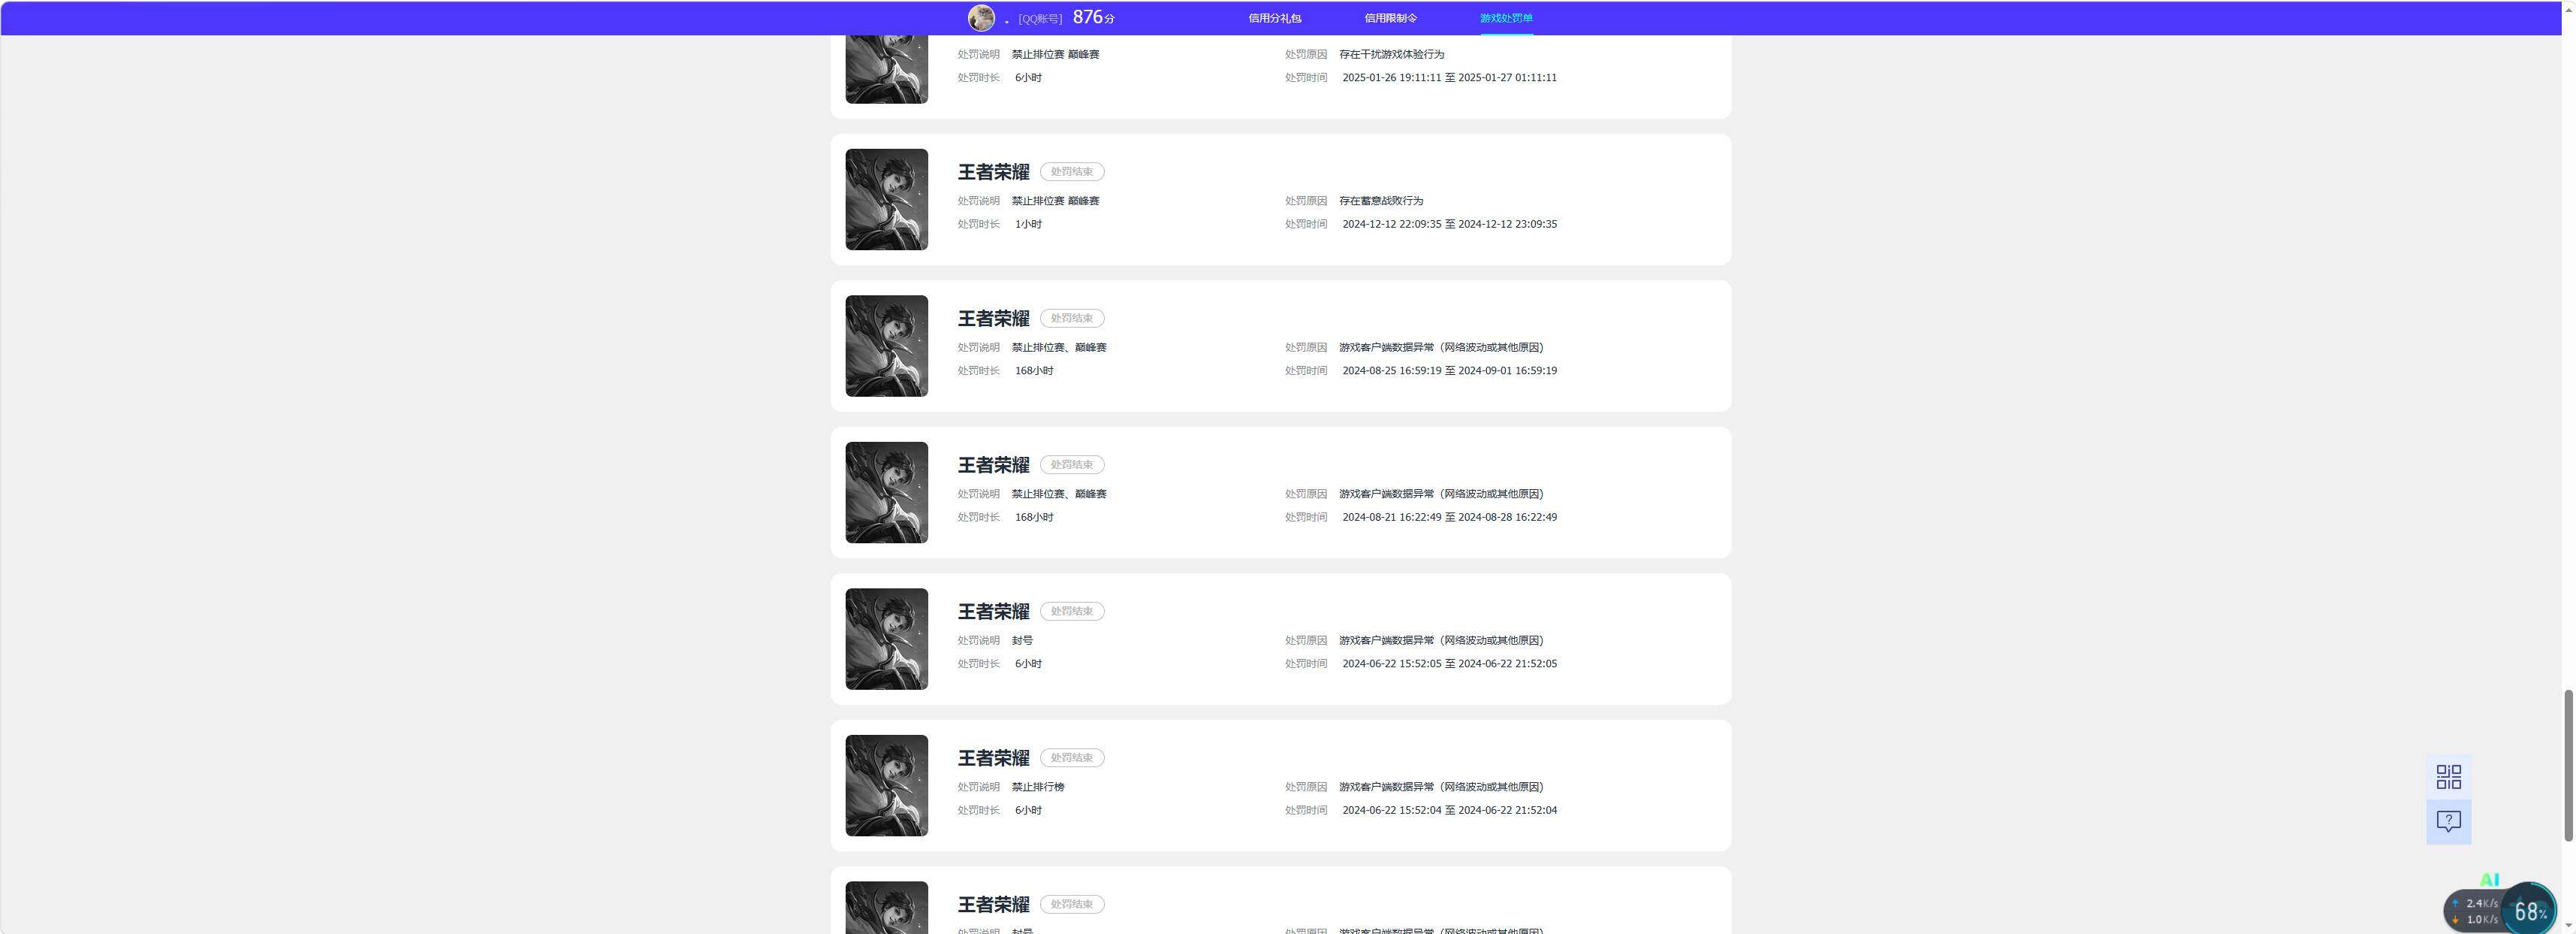Click the 876分 credit score
The width and height of the screenshot is (2576, 934).
1093,17
